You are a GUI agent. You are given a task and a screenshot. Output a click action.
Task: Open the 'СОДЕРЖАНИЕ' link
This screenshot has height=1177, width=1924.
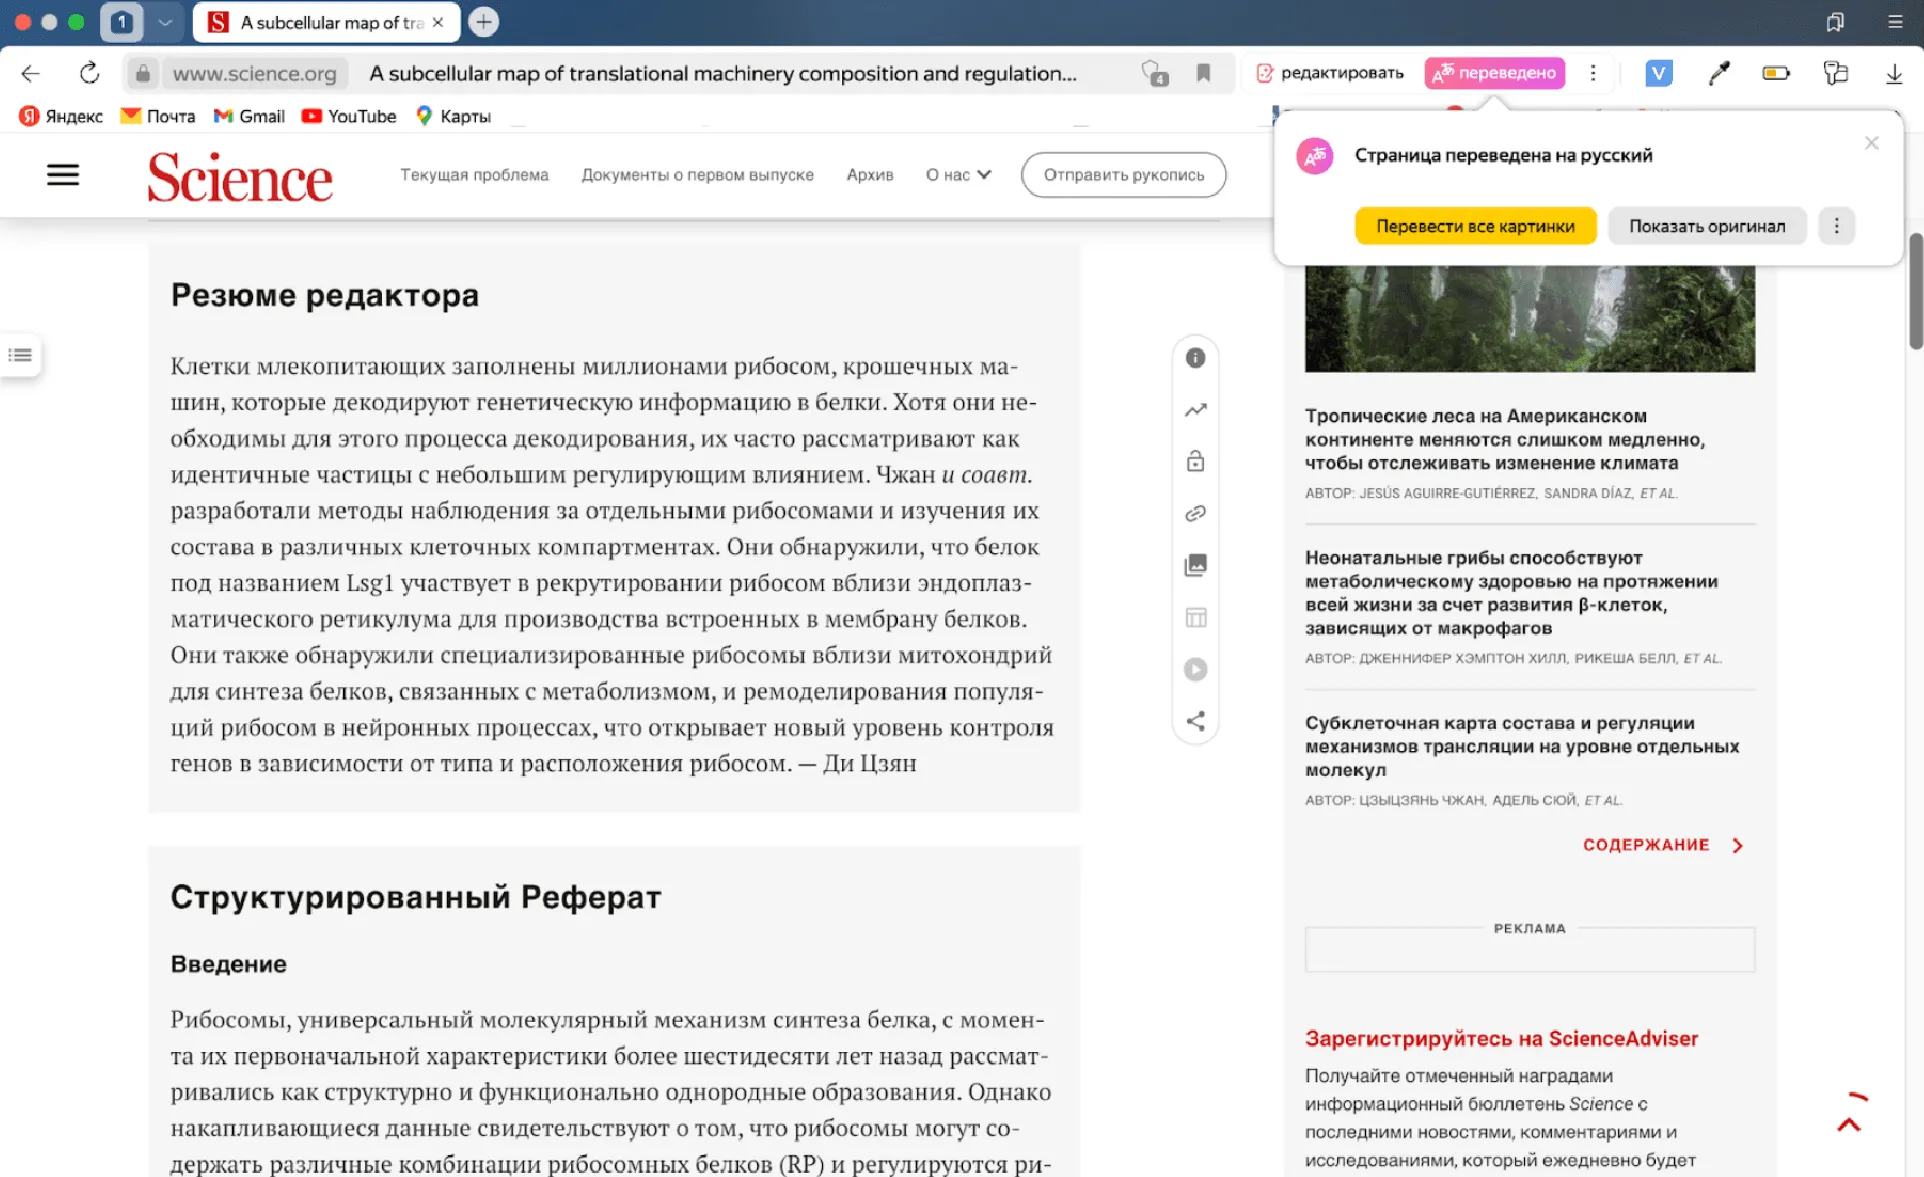coord(1662,845)
